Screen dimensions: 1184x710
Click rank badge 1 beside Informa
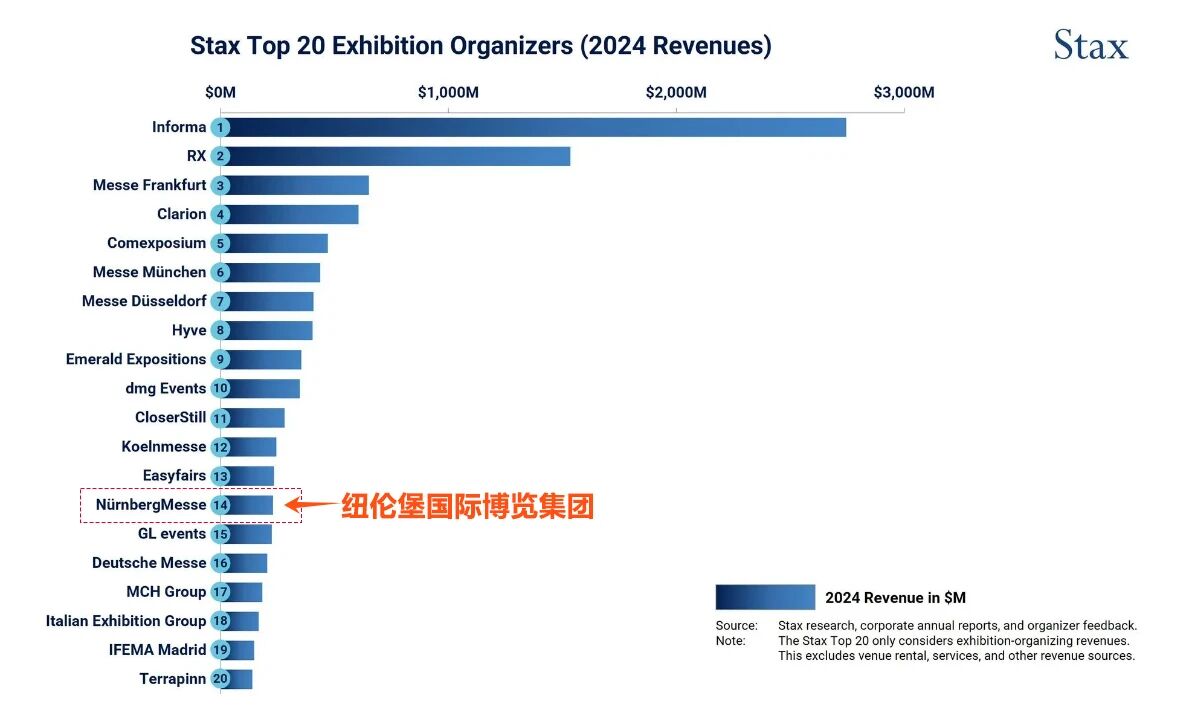click(220, 127)
